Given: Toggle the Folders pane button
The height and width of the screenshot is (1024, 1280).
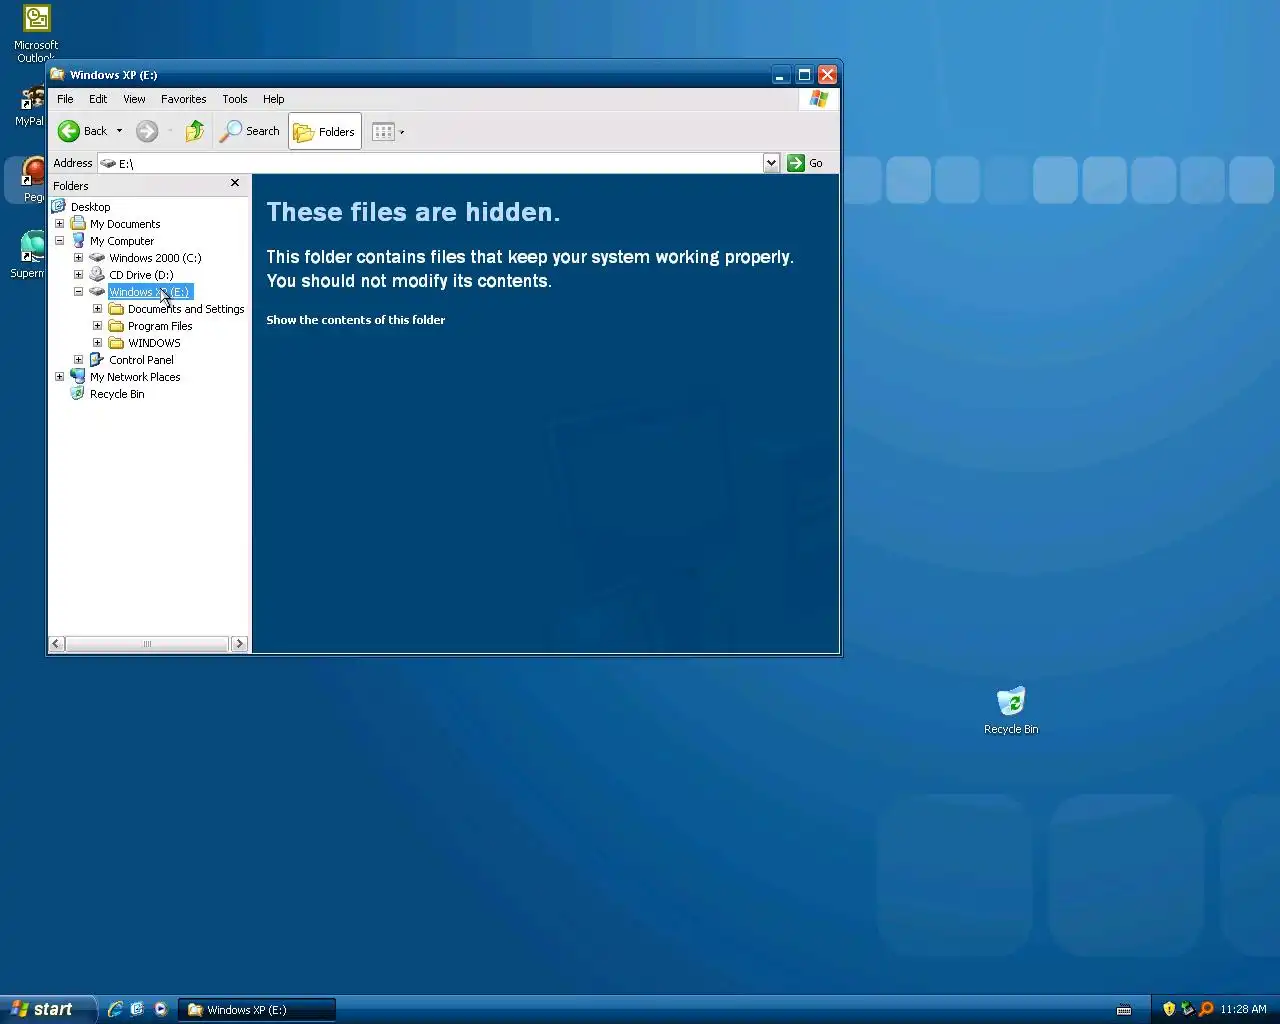Looking at the screenshot, I should 325,131.
